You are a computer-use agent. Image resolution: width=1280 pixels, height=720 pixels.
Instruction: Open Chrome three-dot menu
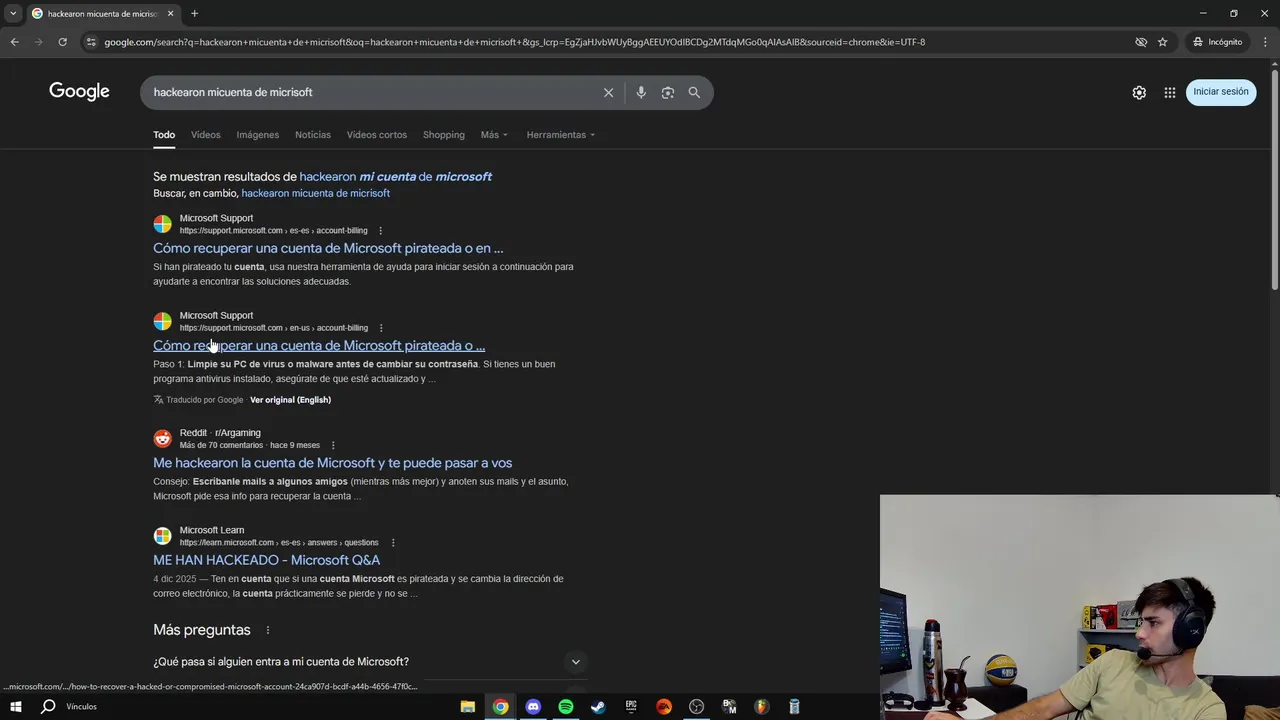1265,42
